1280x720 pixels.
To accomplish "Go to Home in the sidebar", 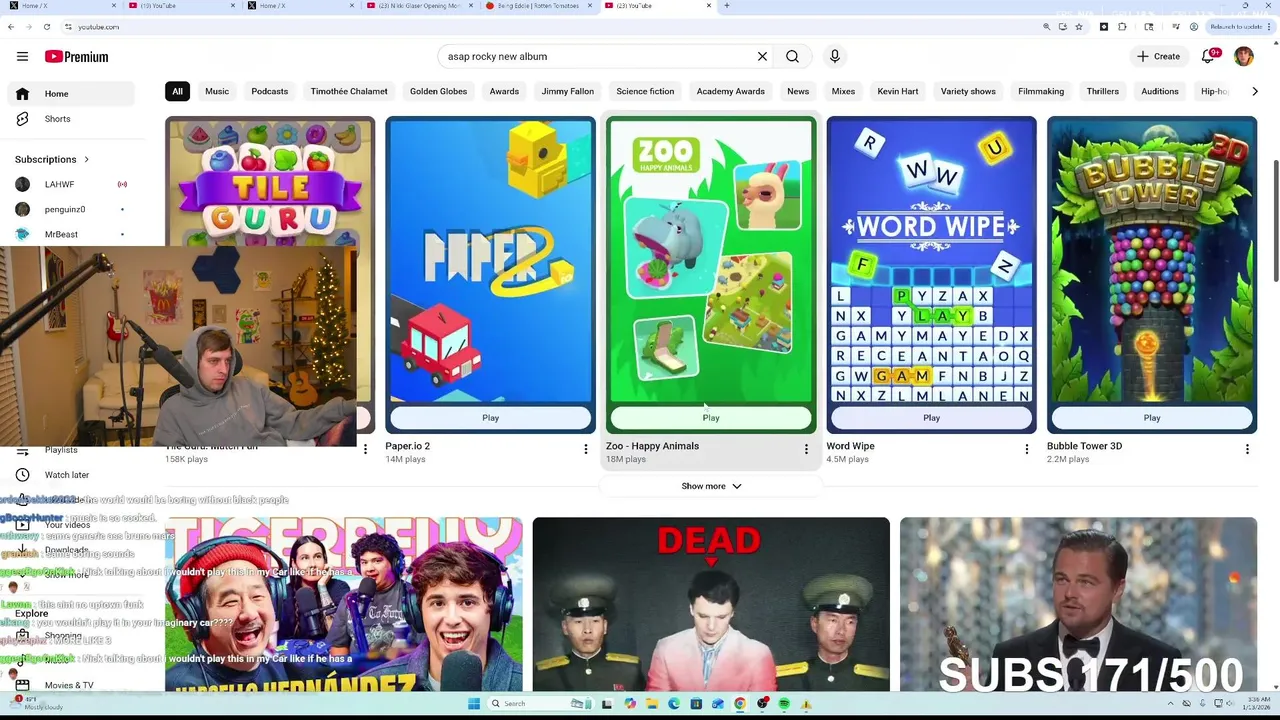I will pyautogui.click(x=70, y=94).
